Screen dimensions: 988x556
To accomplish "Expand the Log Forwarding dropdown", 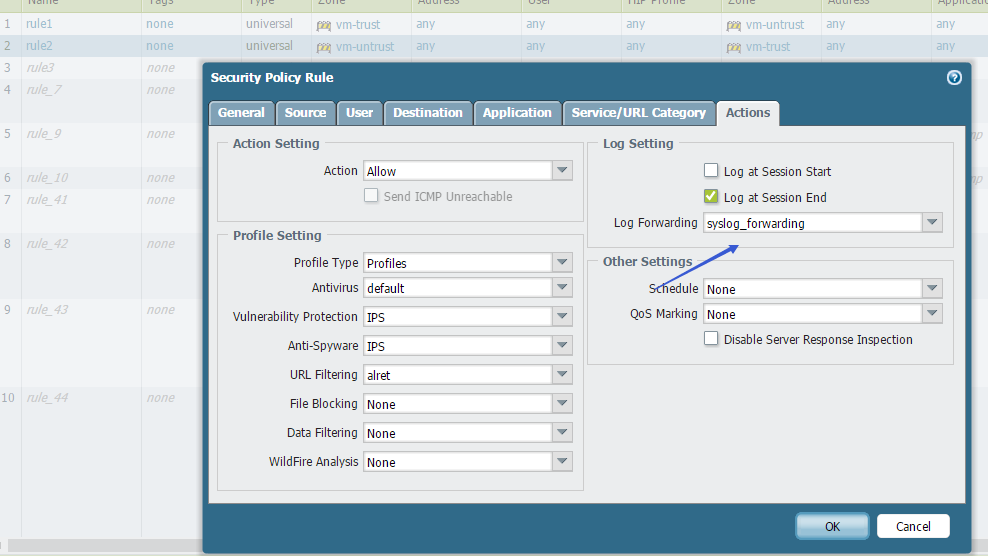I will pyautogui.click(x=932, y=223).
